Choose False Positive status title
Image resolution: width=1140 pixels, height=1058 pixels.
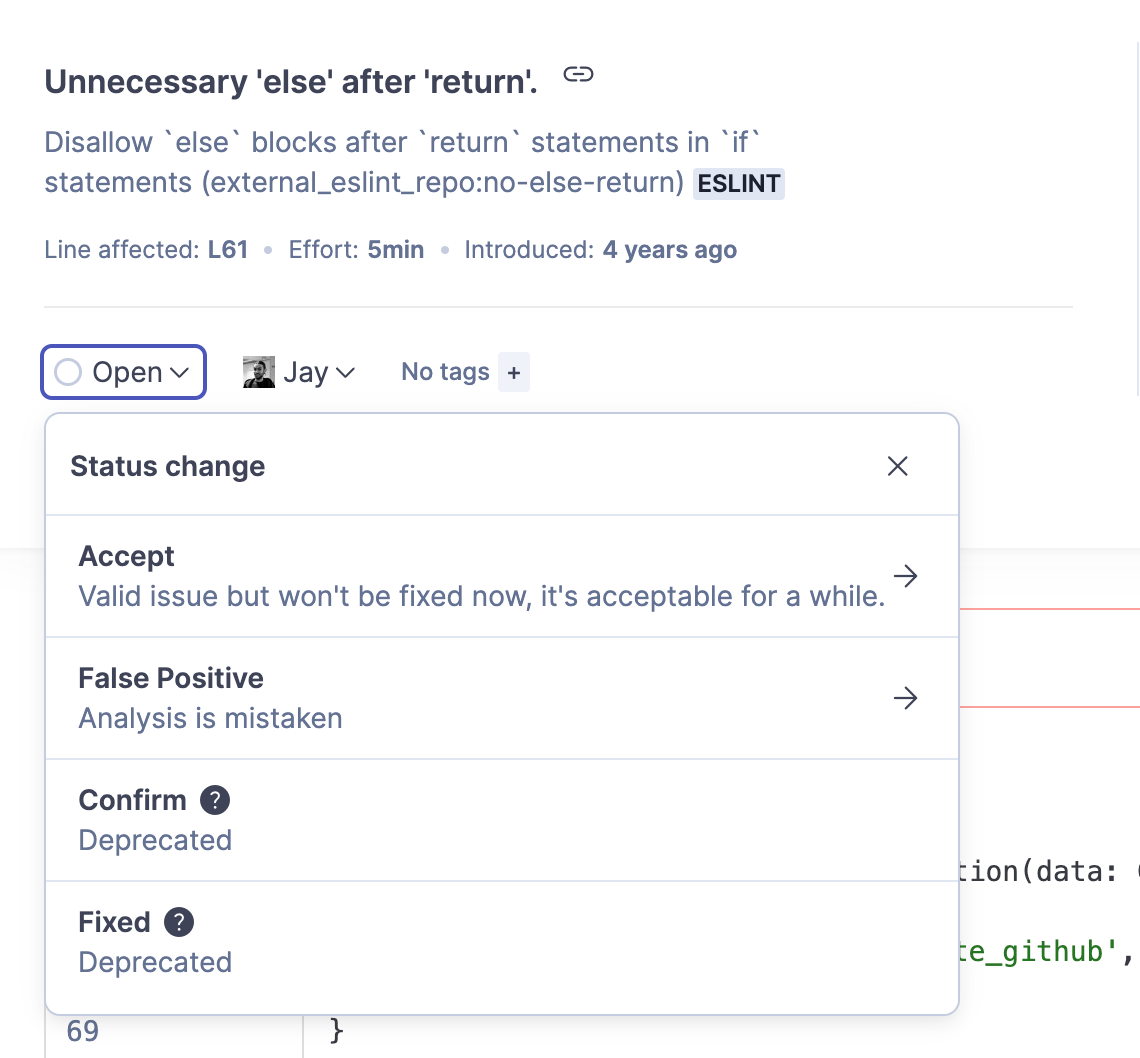171,678
